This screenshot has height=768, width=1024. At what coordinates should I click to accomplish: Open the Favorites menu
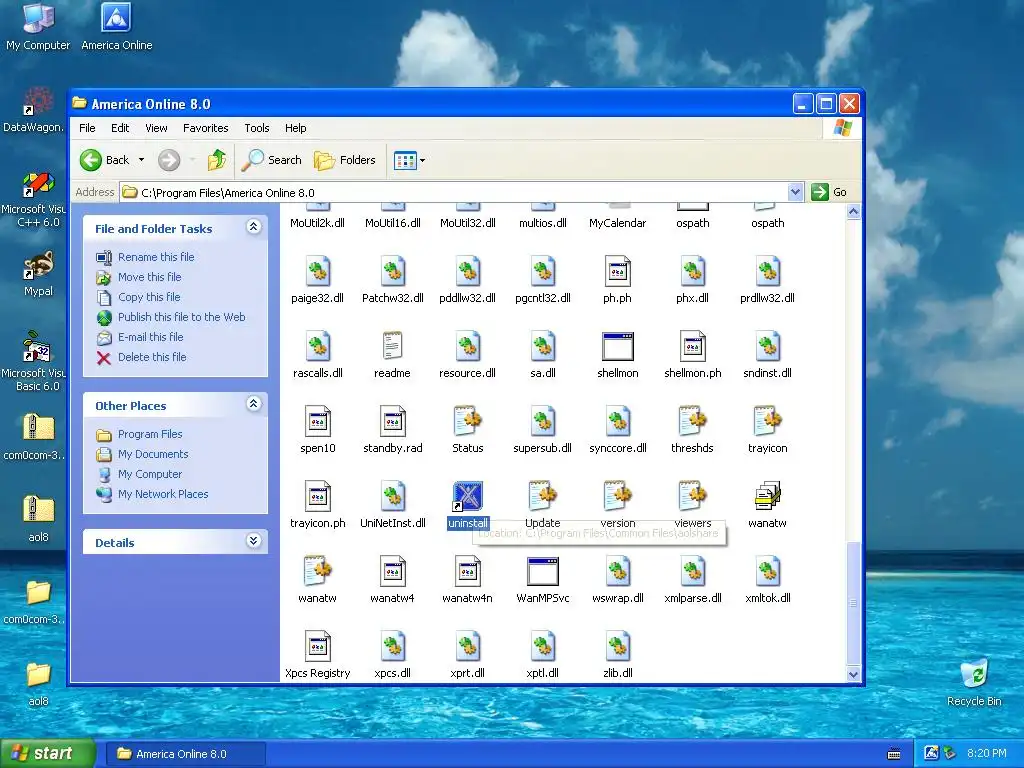206,128
